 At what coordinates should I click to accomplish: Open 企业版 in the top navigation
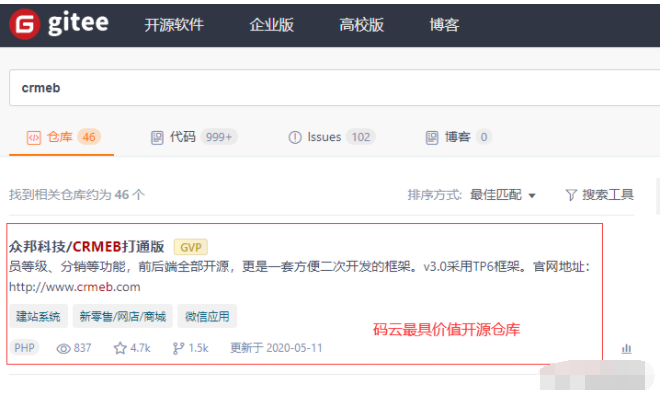[271, 26]
